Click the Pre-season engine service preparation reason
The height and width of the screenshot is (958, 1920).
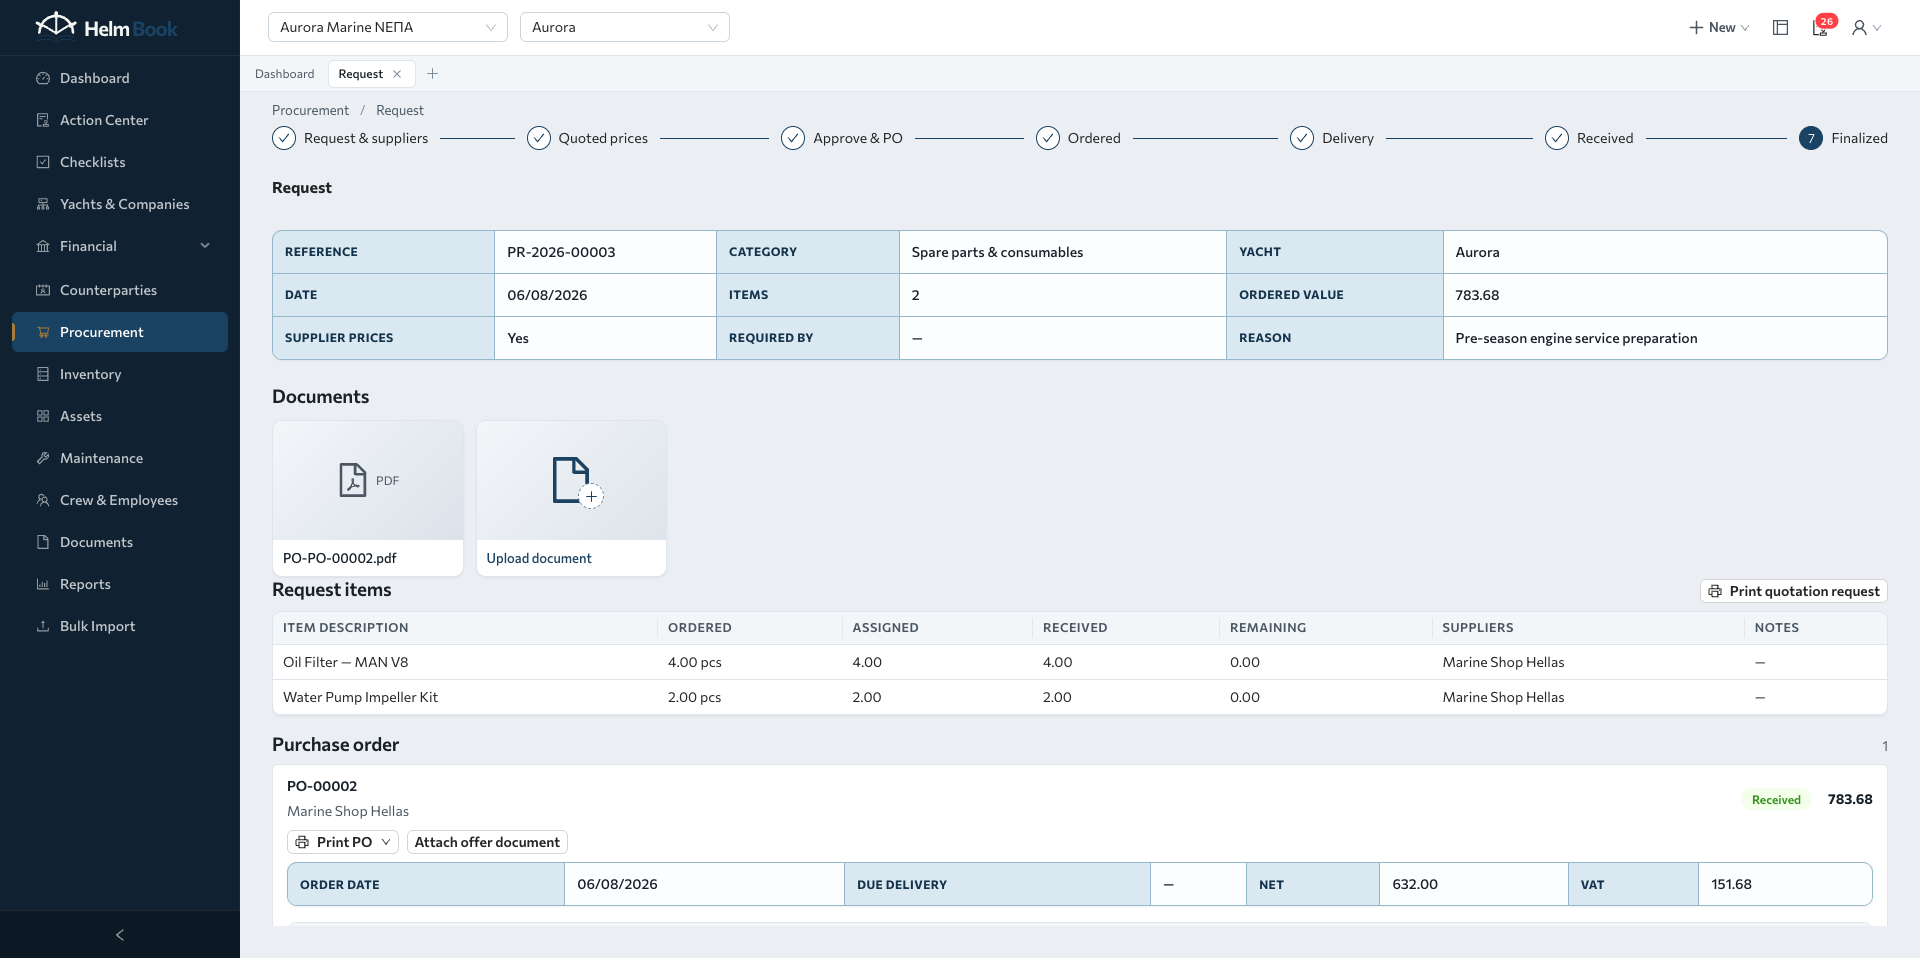pos(1576,338)
